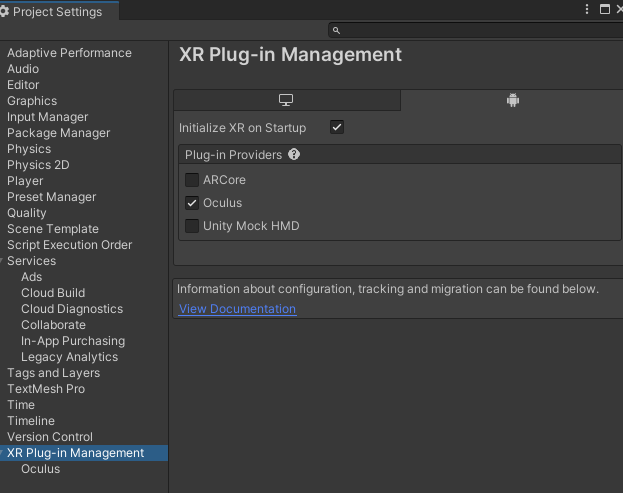Screen dimensions: 623x493
Task: Select Timeline settings
Action: (x=31, y=421)
